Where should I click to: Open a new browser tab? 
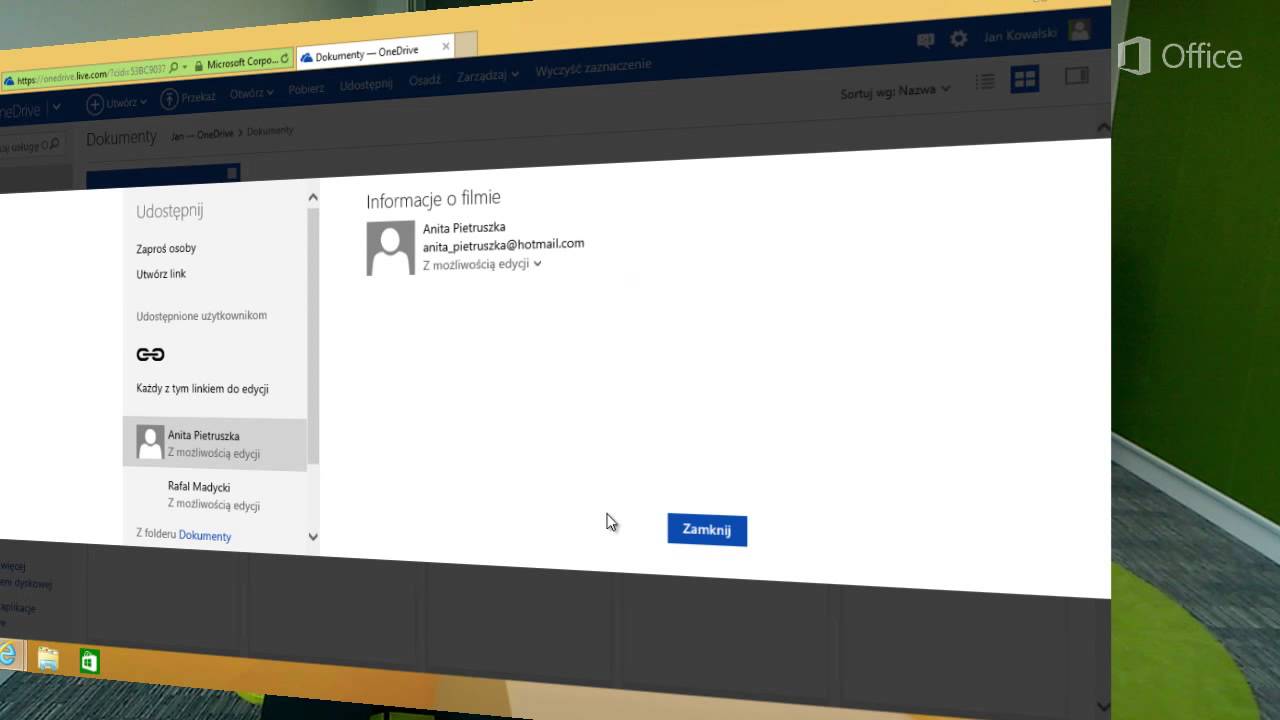click(x=466, y=43)
